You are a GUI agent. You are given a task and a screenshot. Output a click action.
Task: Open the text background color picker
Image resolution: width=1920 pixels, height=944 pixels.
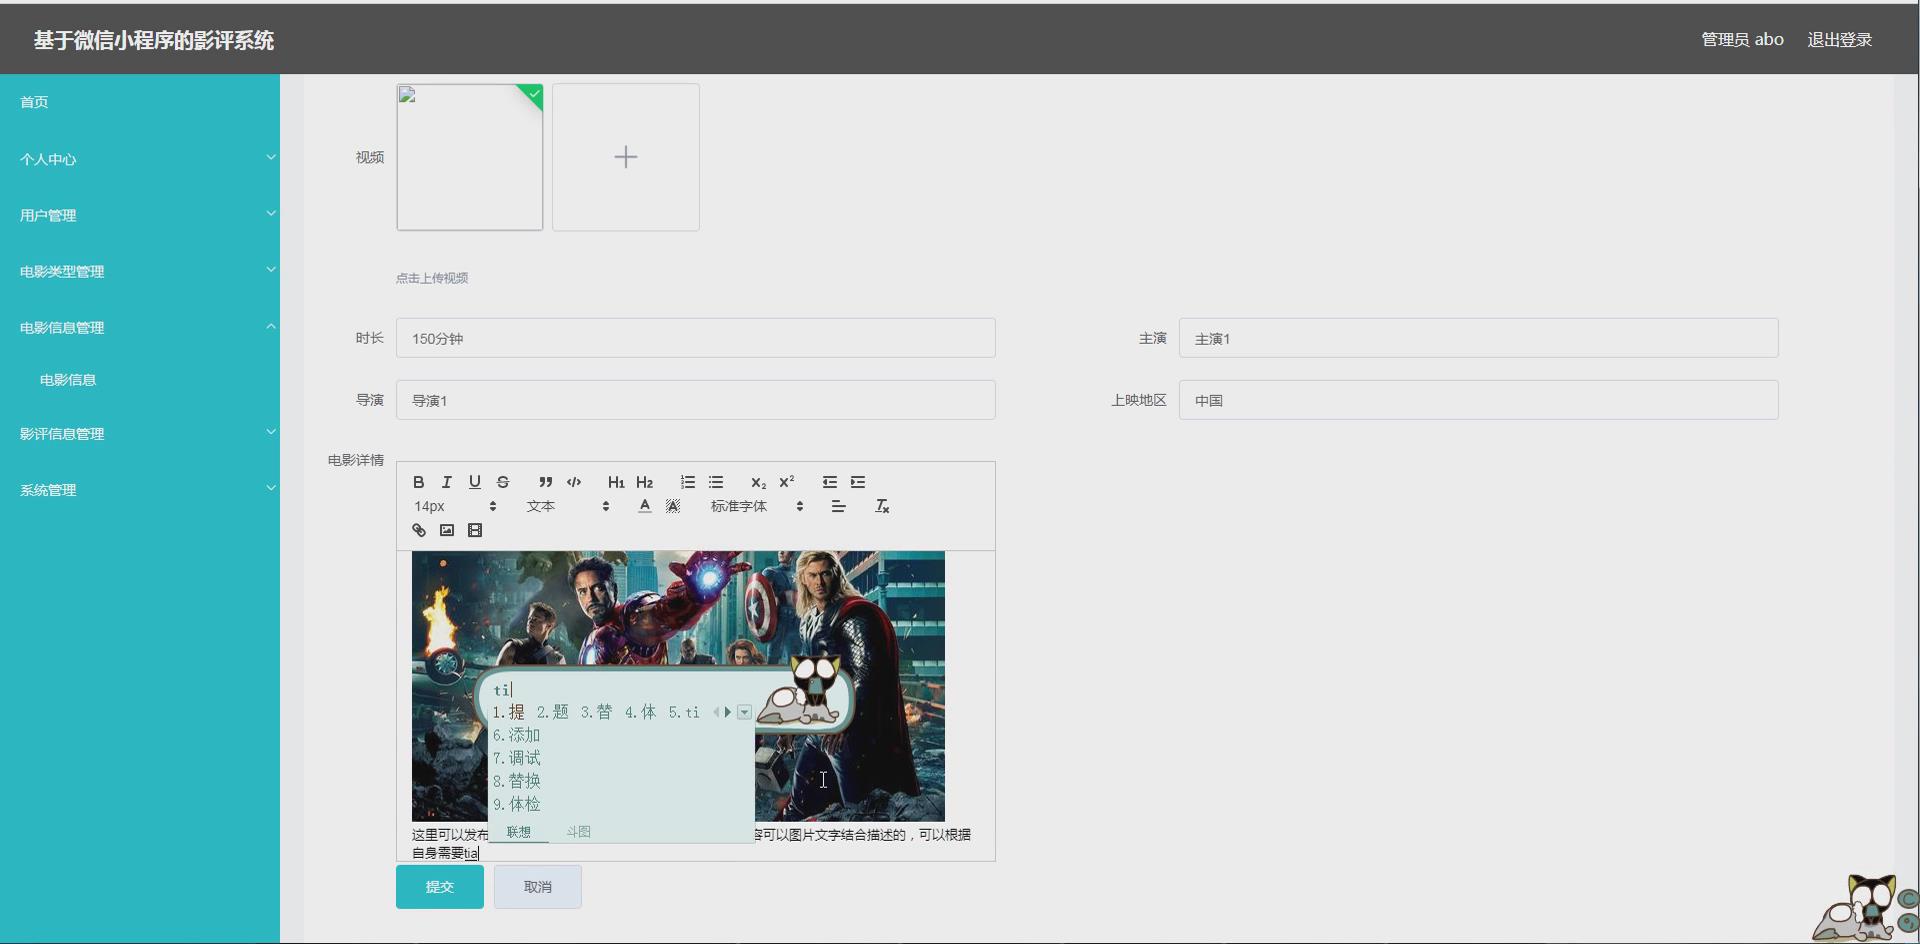pyautogui.click(x=673, y=506)
